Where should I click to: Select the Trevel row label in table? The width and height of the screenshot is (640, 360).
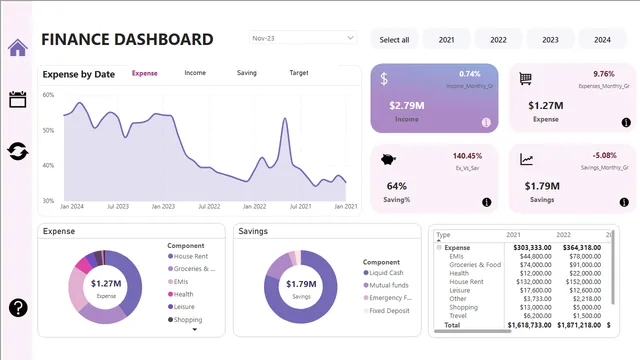(x=458, y=316)
